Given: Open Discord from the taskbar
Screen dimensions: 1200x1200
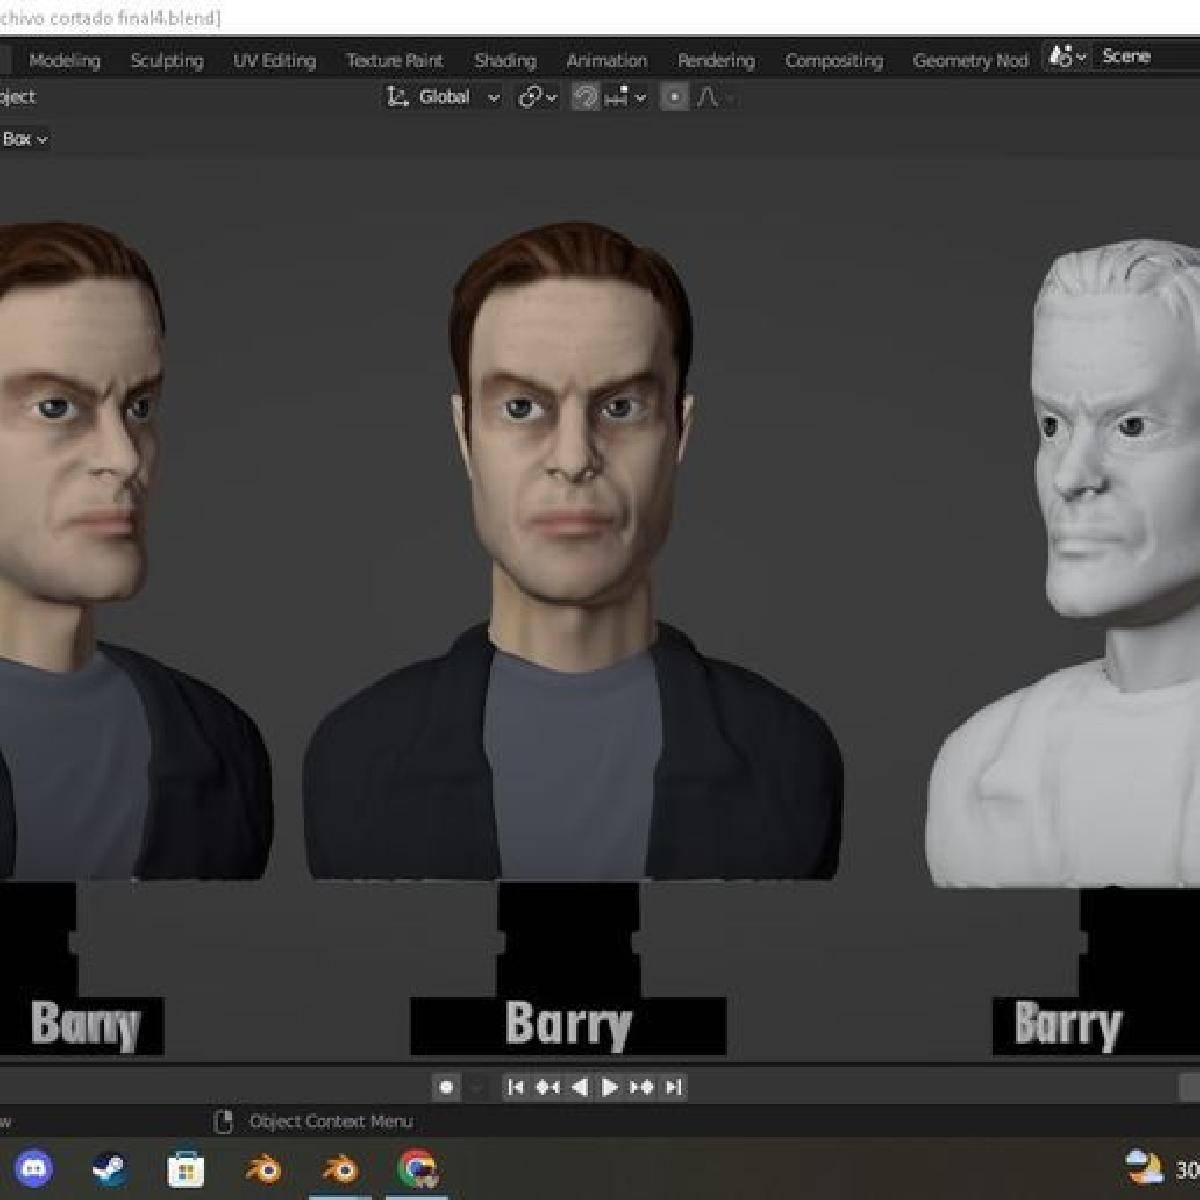Looking at the screenshot, I should pos(32,1168).
